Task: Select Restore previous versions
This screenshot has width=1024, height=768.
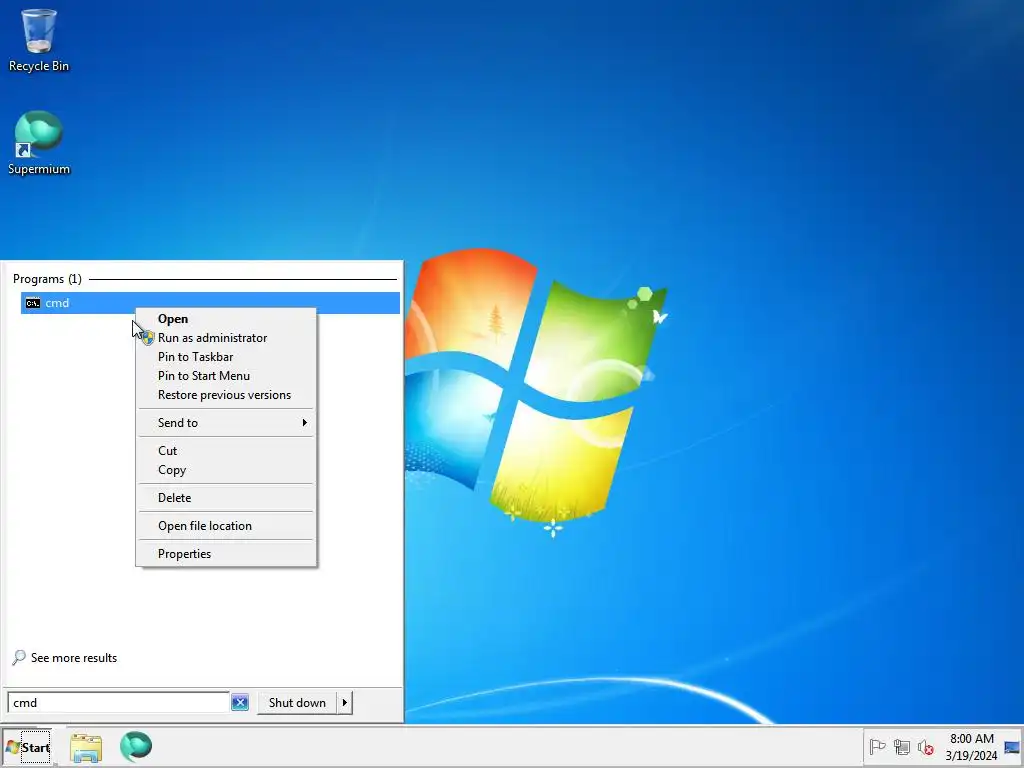Action: click(226, 394)
